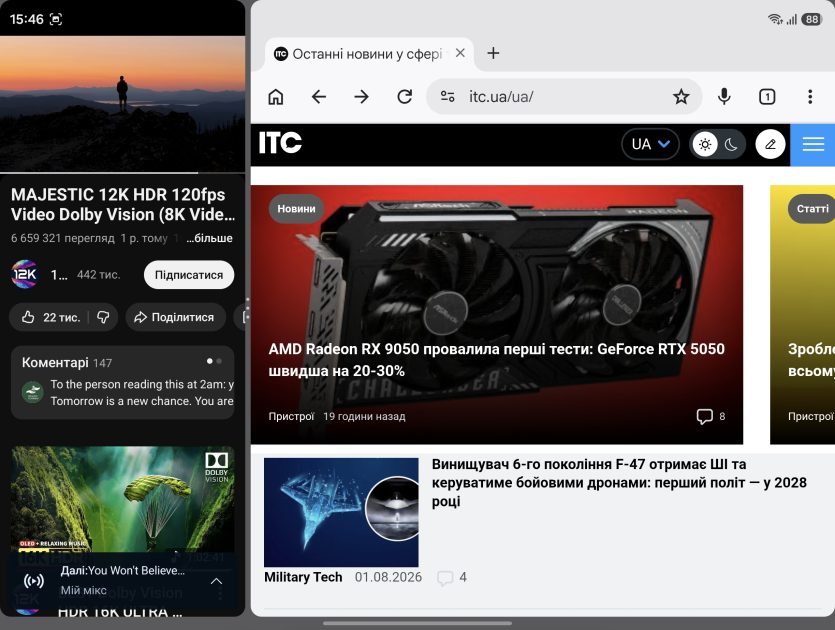835x630 pixels.
Task: Open the tab switcher showing 1
Action: click(x=767, y=97)
